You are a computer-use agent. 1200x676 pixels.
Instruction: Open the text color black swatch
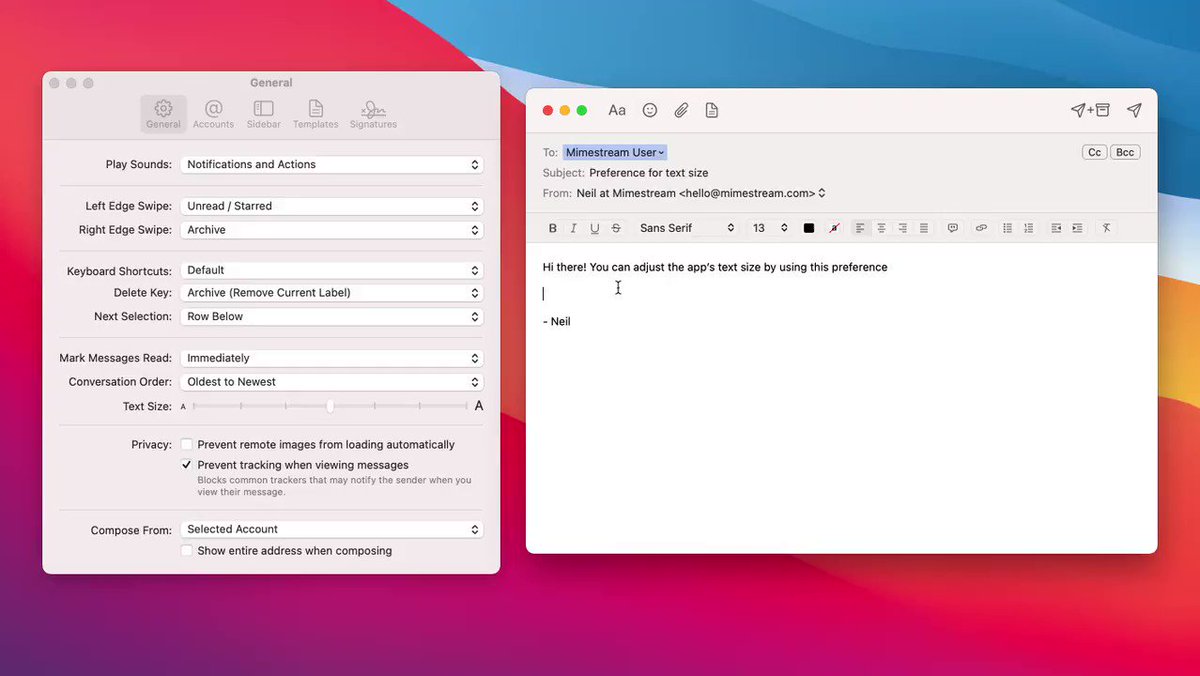tap(809, 228)
